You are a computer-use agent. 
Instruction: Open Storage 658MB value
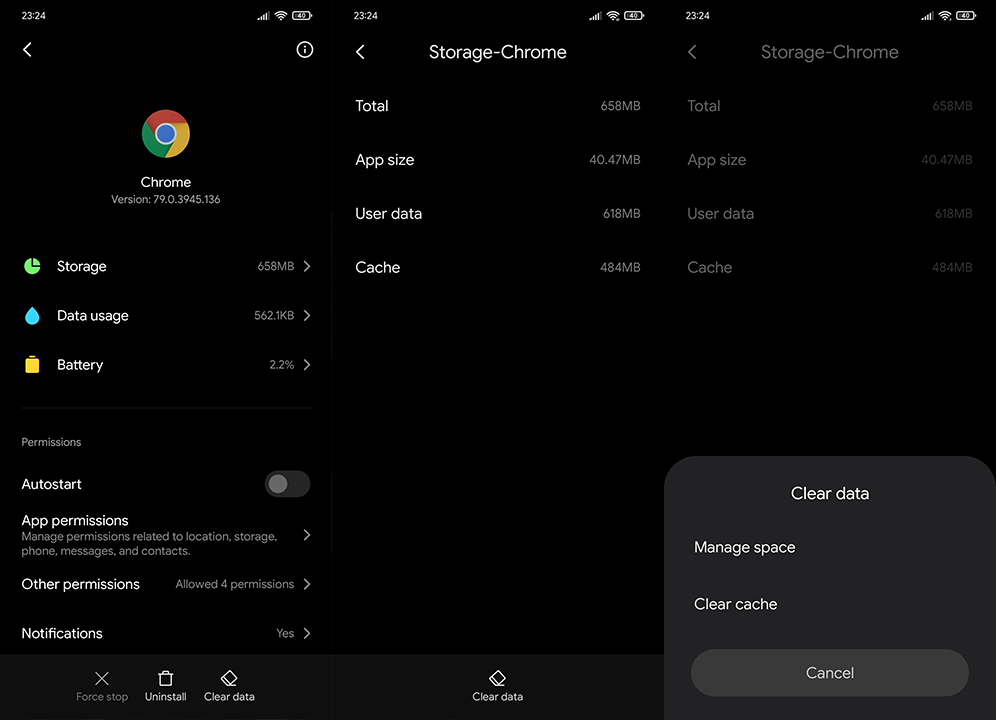click(276, 266)
